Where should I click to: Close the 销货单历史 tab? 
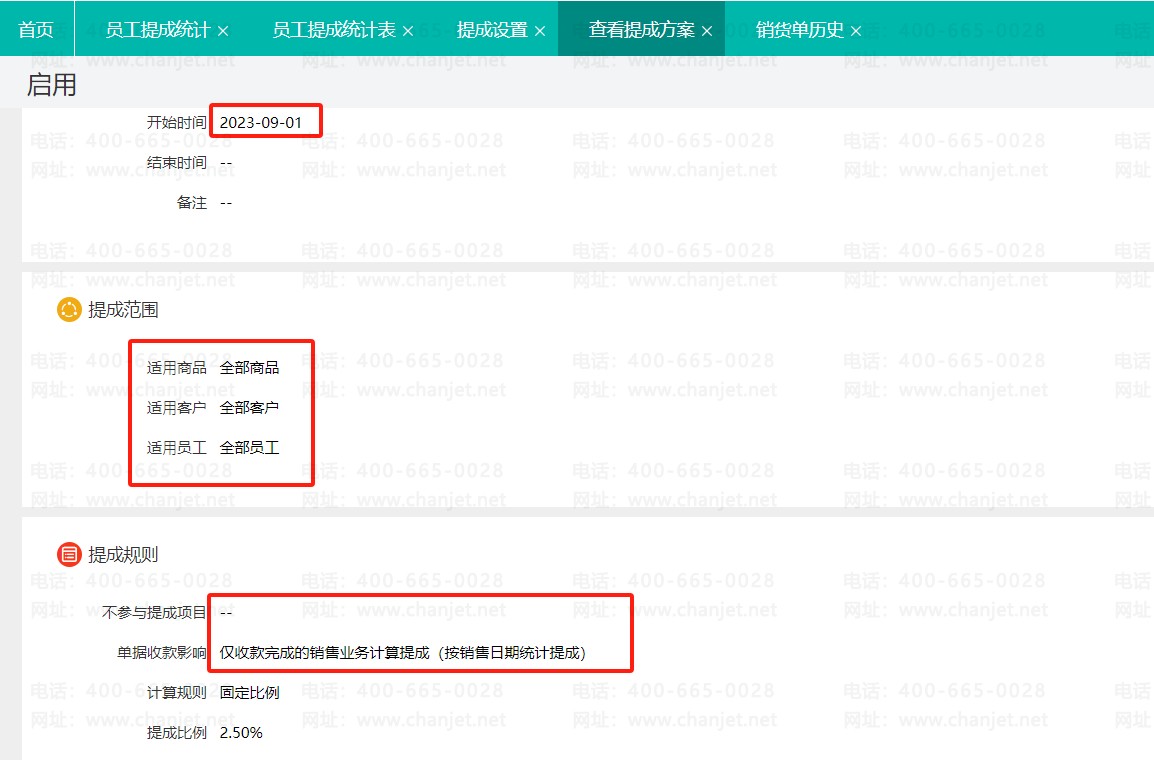(x=856, y=31)
